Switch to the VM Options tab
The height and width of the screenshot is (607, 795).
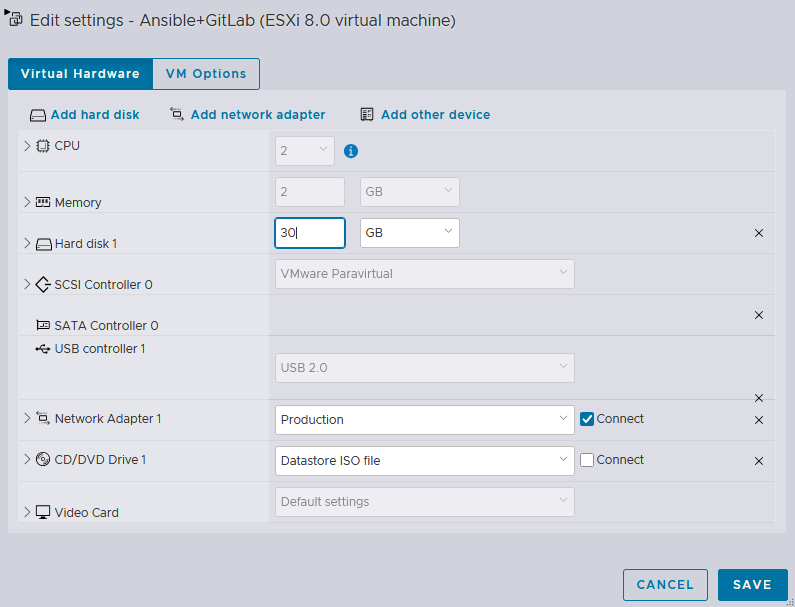[x=206, y=74]
